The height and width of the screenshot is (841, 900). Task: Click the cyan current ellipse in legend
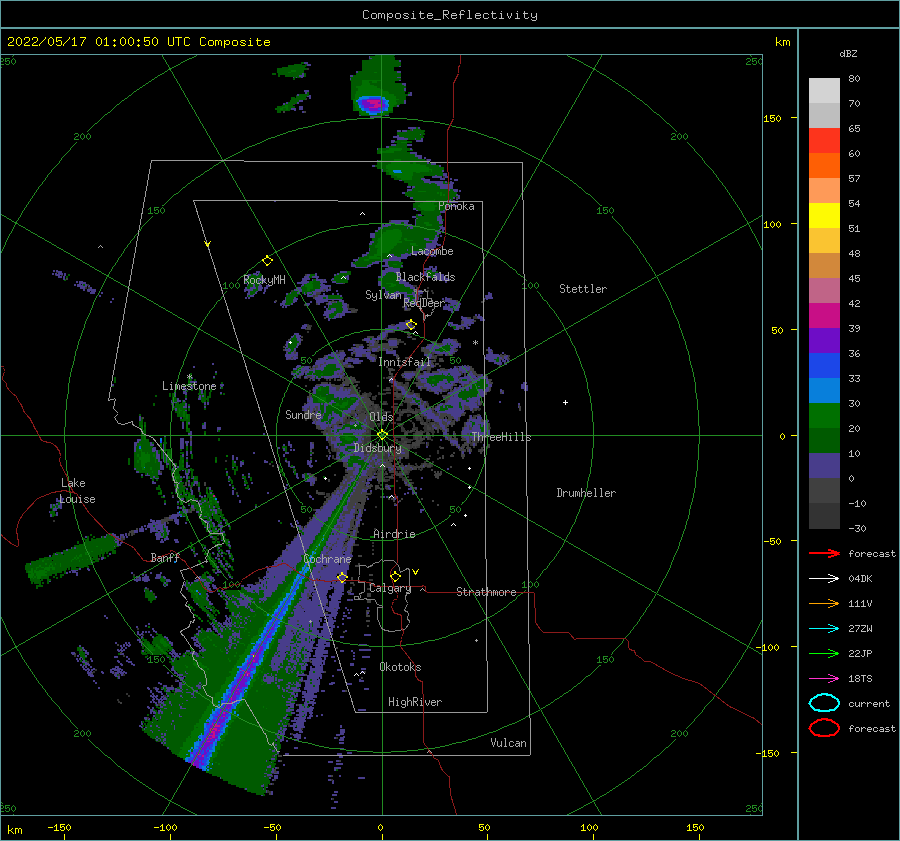[x=824, y=703]
